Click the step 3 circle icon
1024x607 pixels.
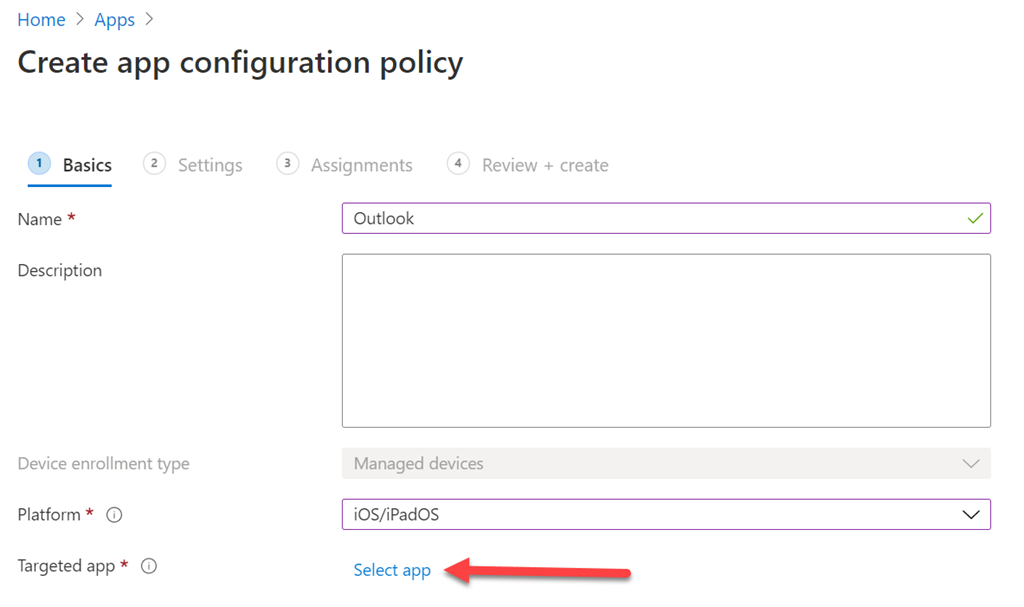(x=287, y=164)
